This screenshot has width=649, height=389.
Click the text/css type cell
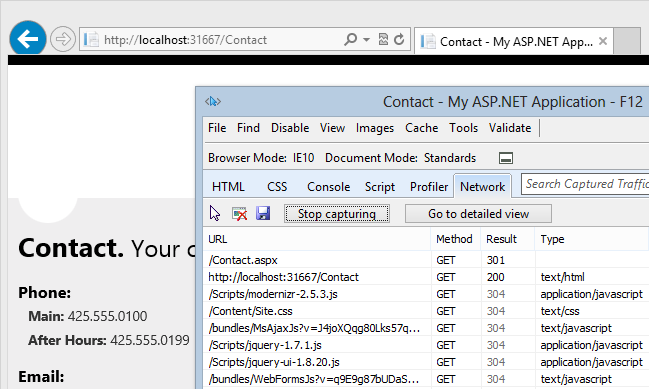tap(560, 311)
